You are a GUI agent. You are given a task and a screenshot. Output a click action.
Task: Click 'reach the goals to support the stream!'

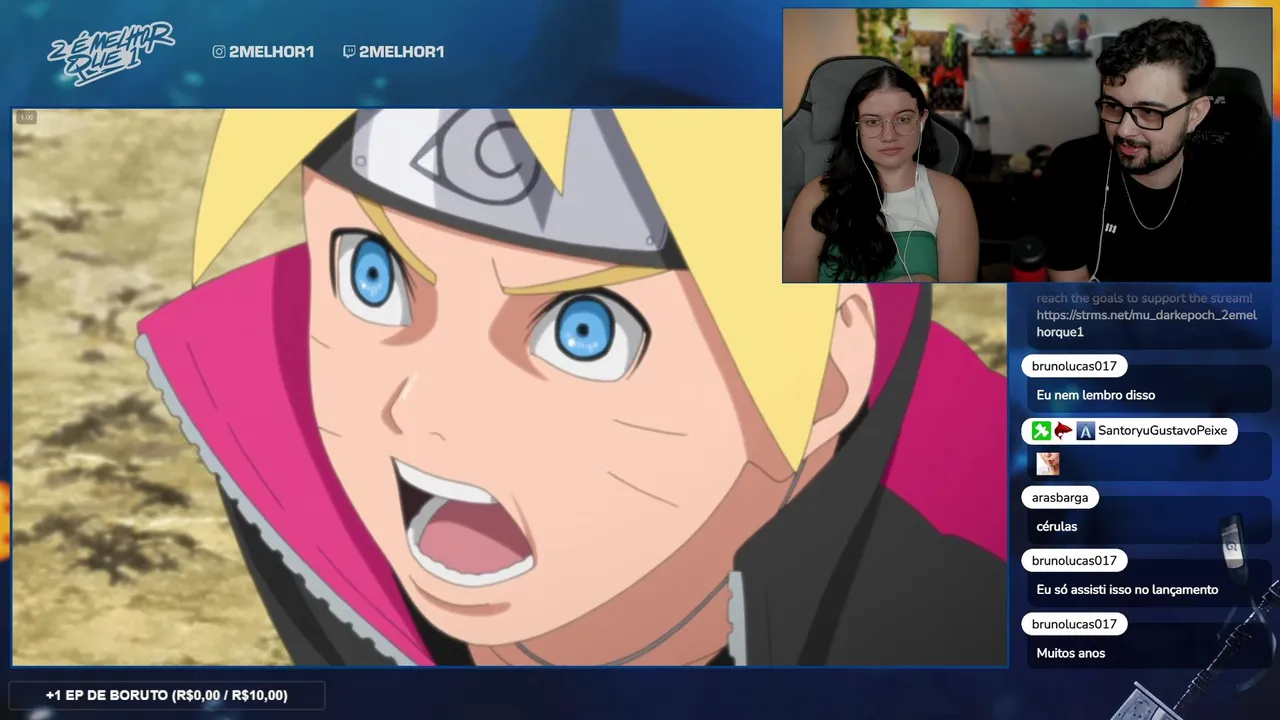(1144, 298)
